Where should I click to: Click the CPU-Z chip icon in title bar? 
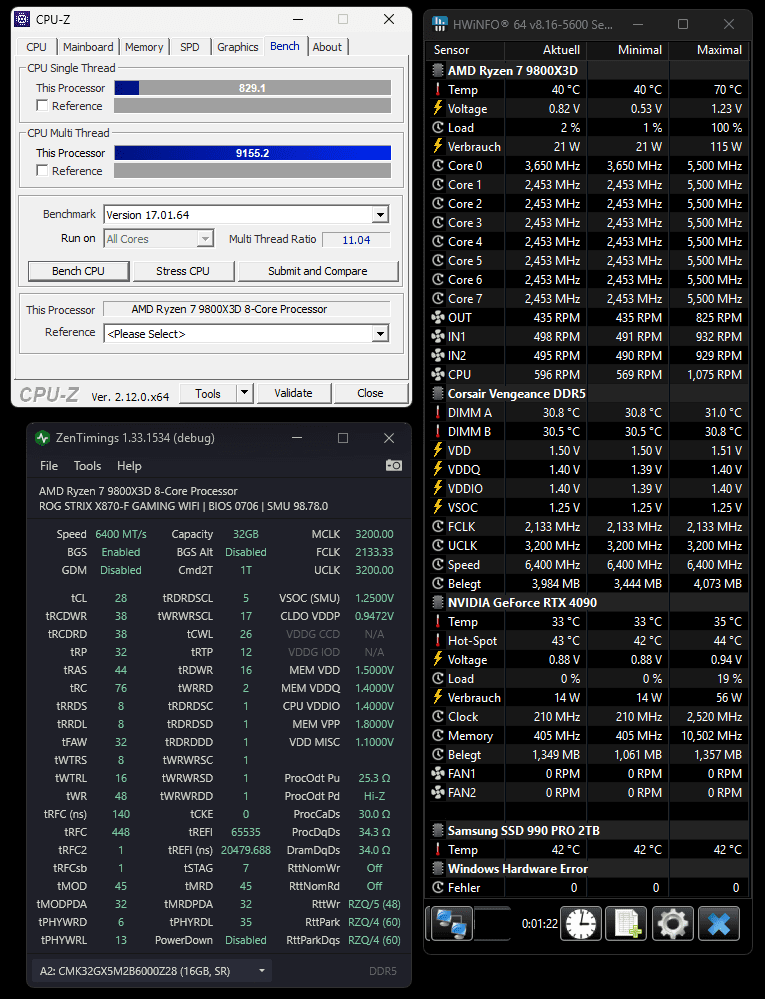22,19
